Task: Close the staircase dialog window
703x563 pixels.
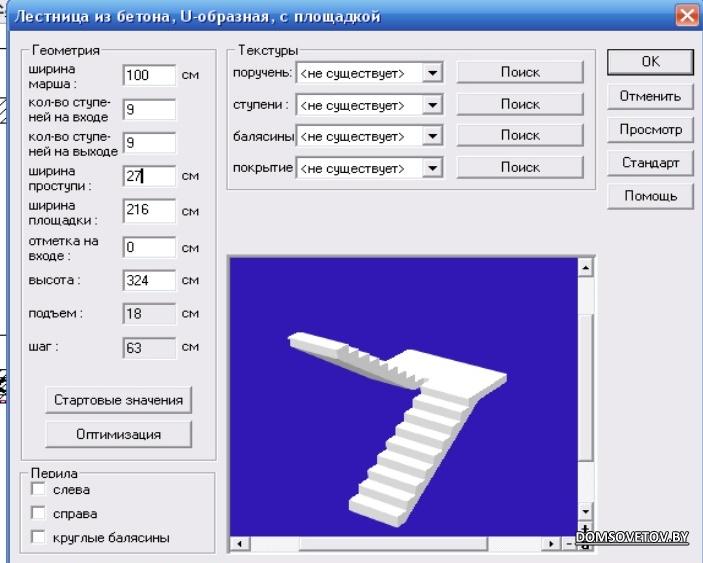Action: 686,16
